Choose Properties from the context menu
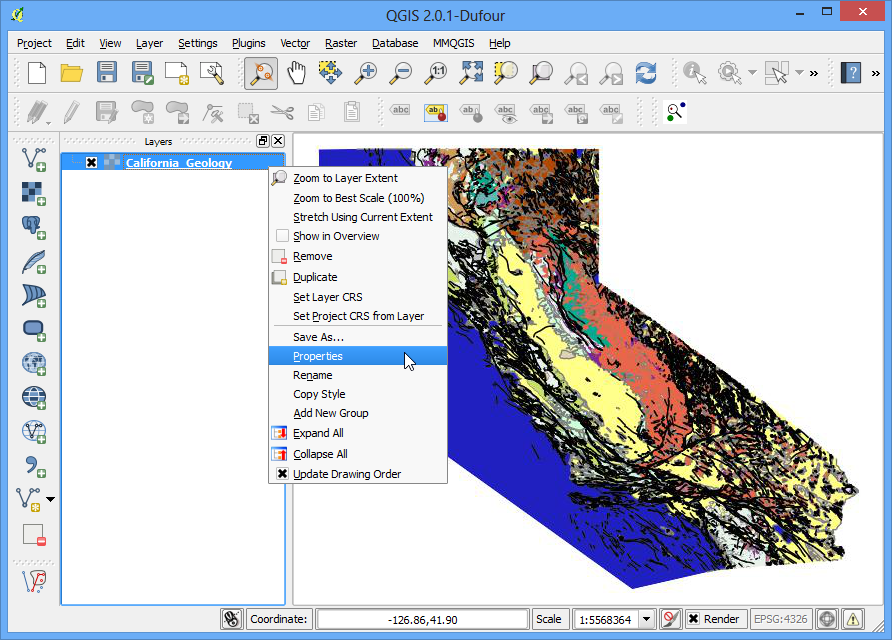 (x=358, y=356)
